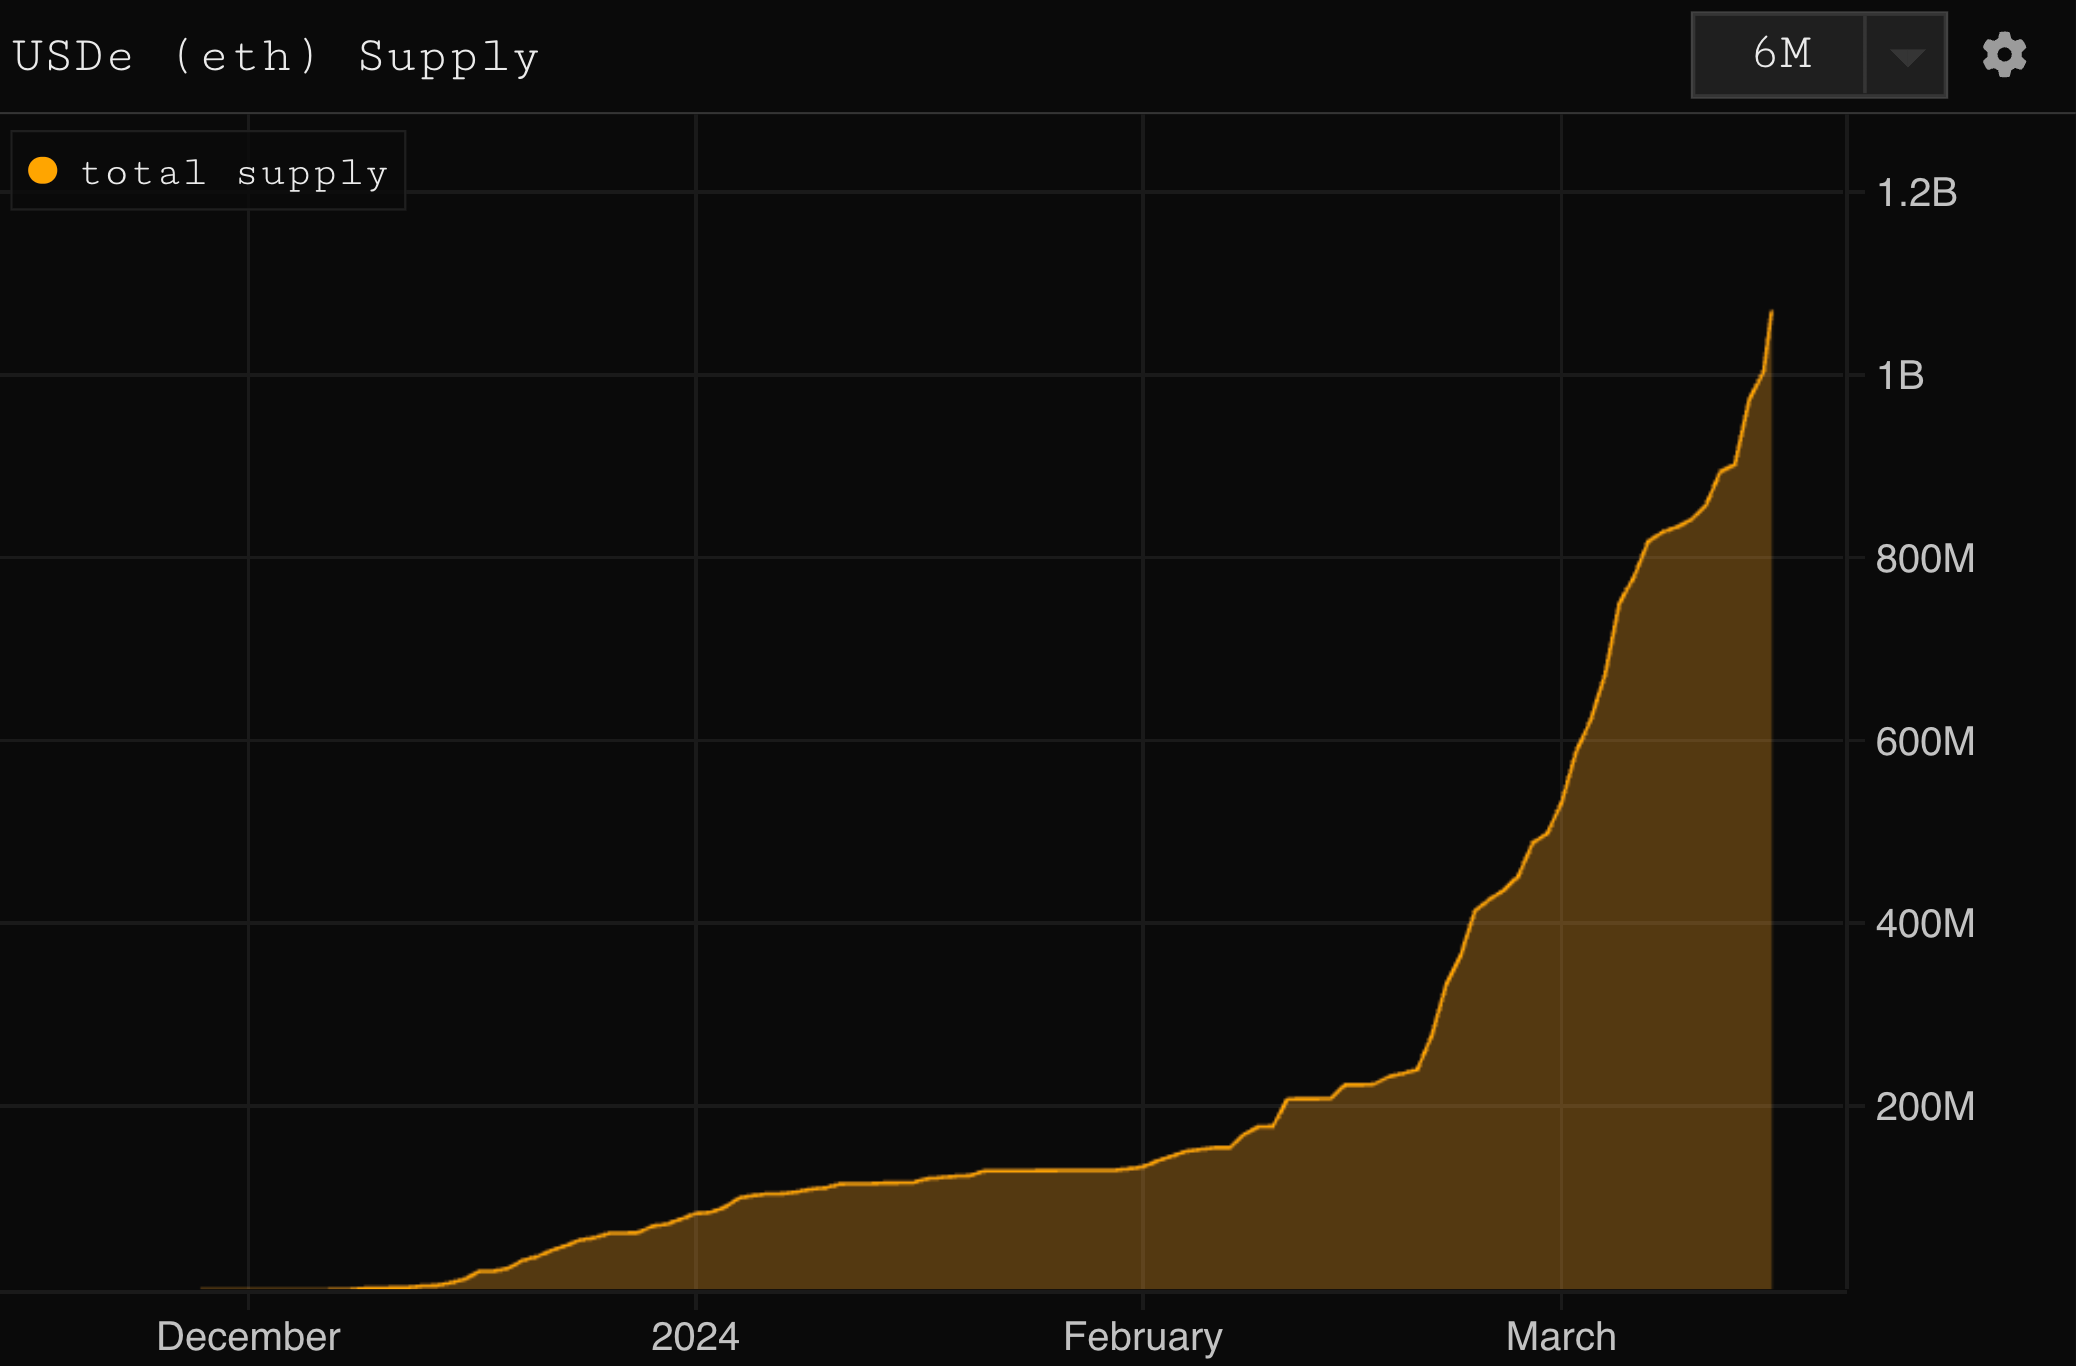2076x1366 pixels.
Task: Click the February x-axis label
Action: (x=1142, y=1336)
